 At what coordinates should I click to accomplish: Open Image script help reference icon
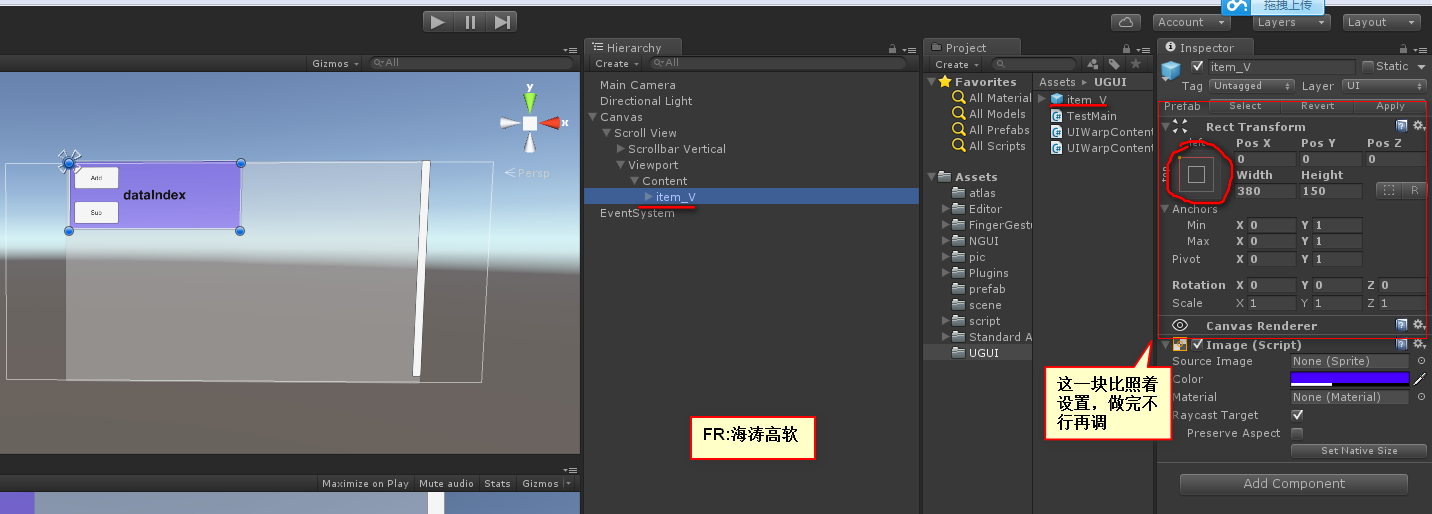[x=1402, y=344]
